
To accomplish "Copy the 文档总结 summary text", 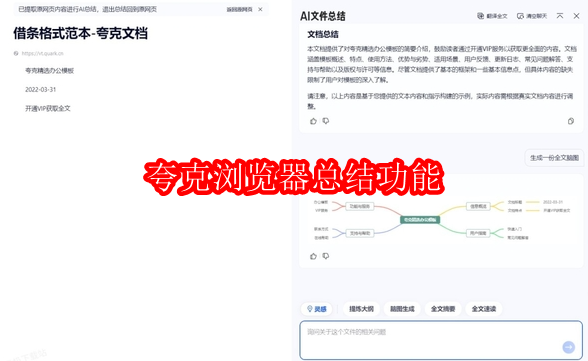I will (x=571, y=121).
